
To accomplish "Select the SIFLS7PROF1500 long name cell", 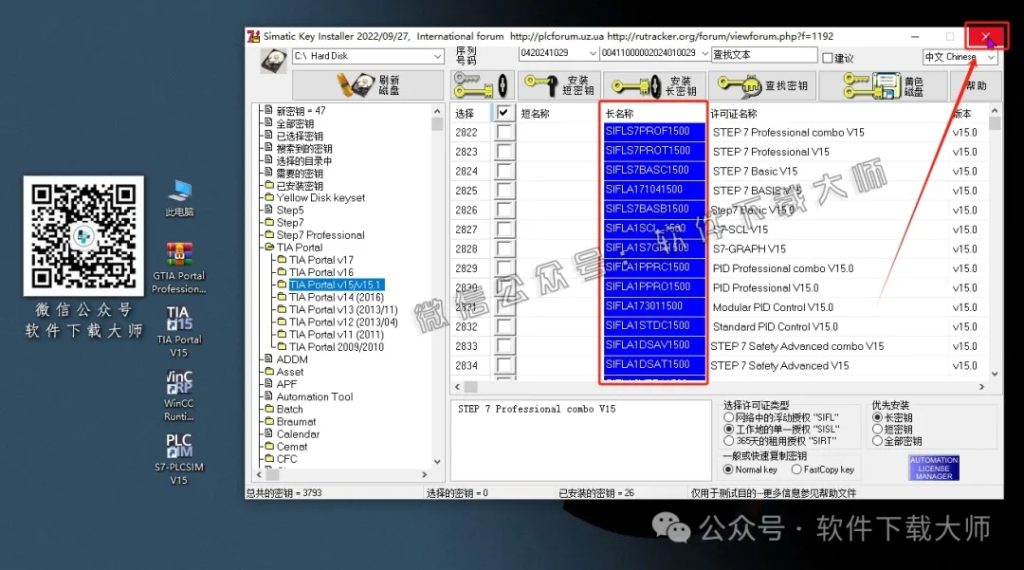I will tap(654, 131).
